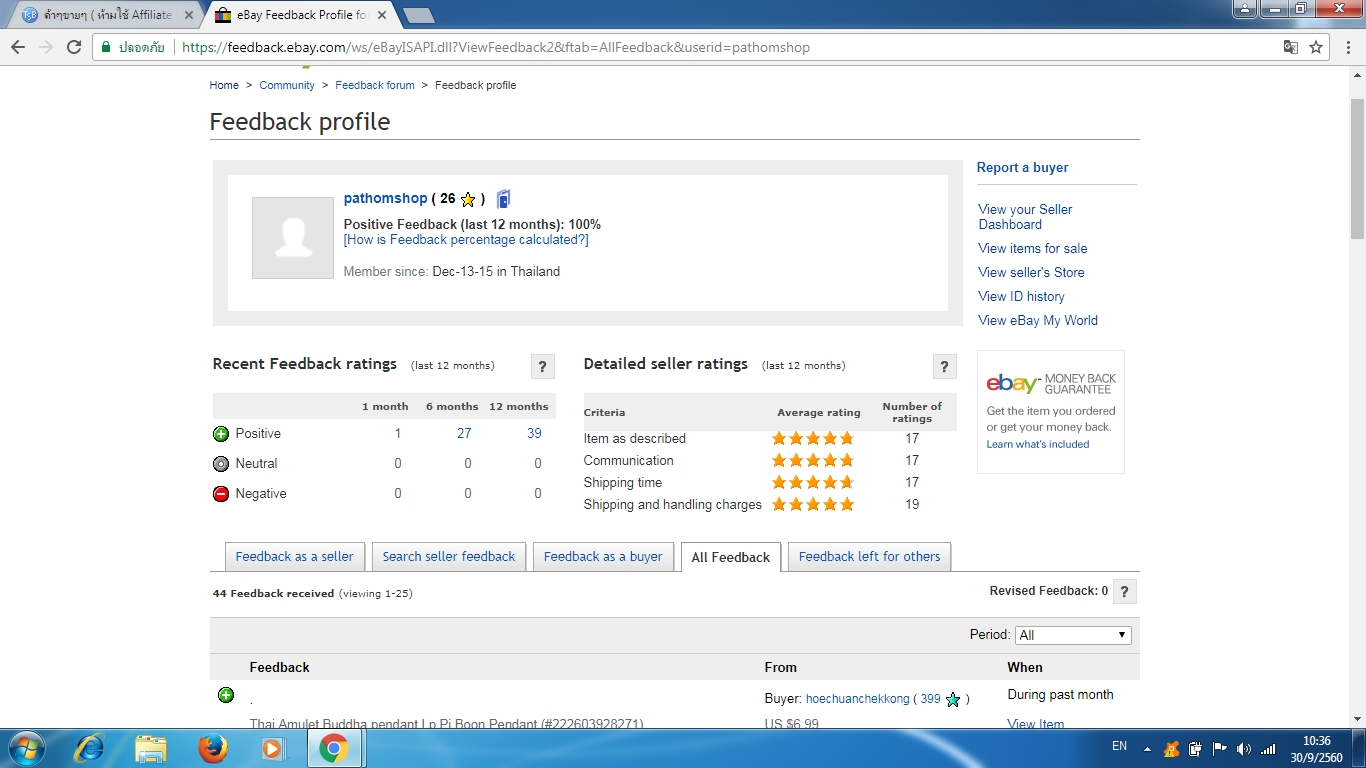Click How is Feedback percentage calculated link

click(x=466, y=240)
